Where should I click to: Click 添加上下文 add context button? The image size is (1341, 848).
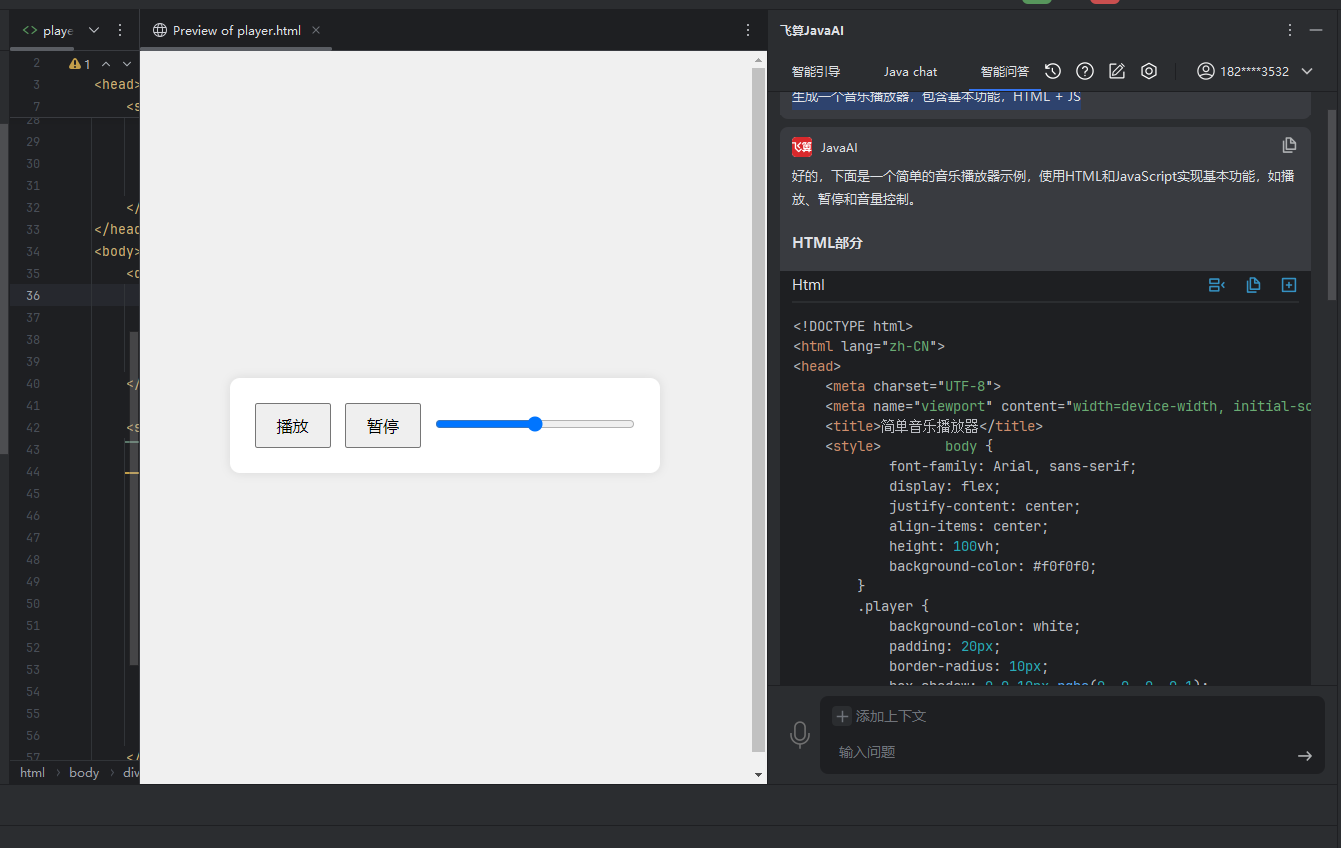coord(880,716)
